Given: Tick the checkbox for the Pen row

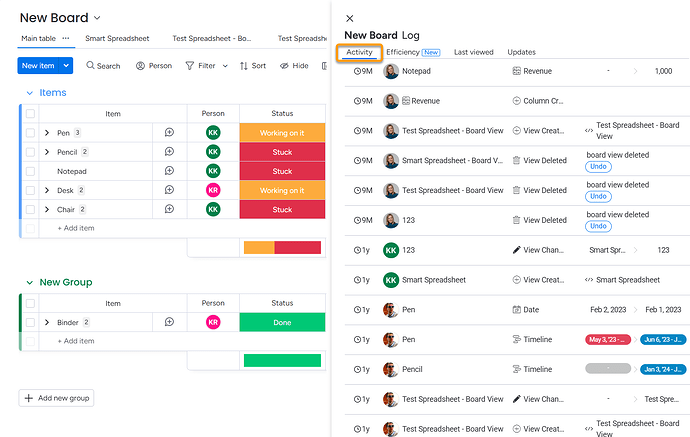Looking at the screenshot, I should 30,132.
